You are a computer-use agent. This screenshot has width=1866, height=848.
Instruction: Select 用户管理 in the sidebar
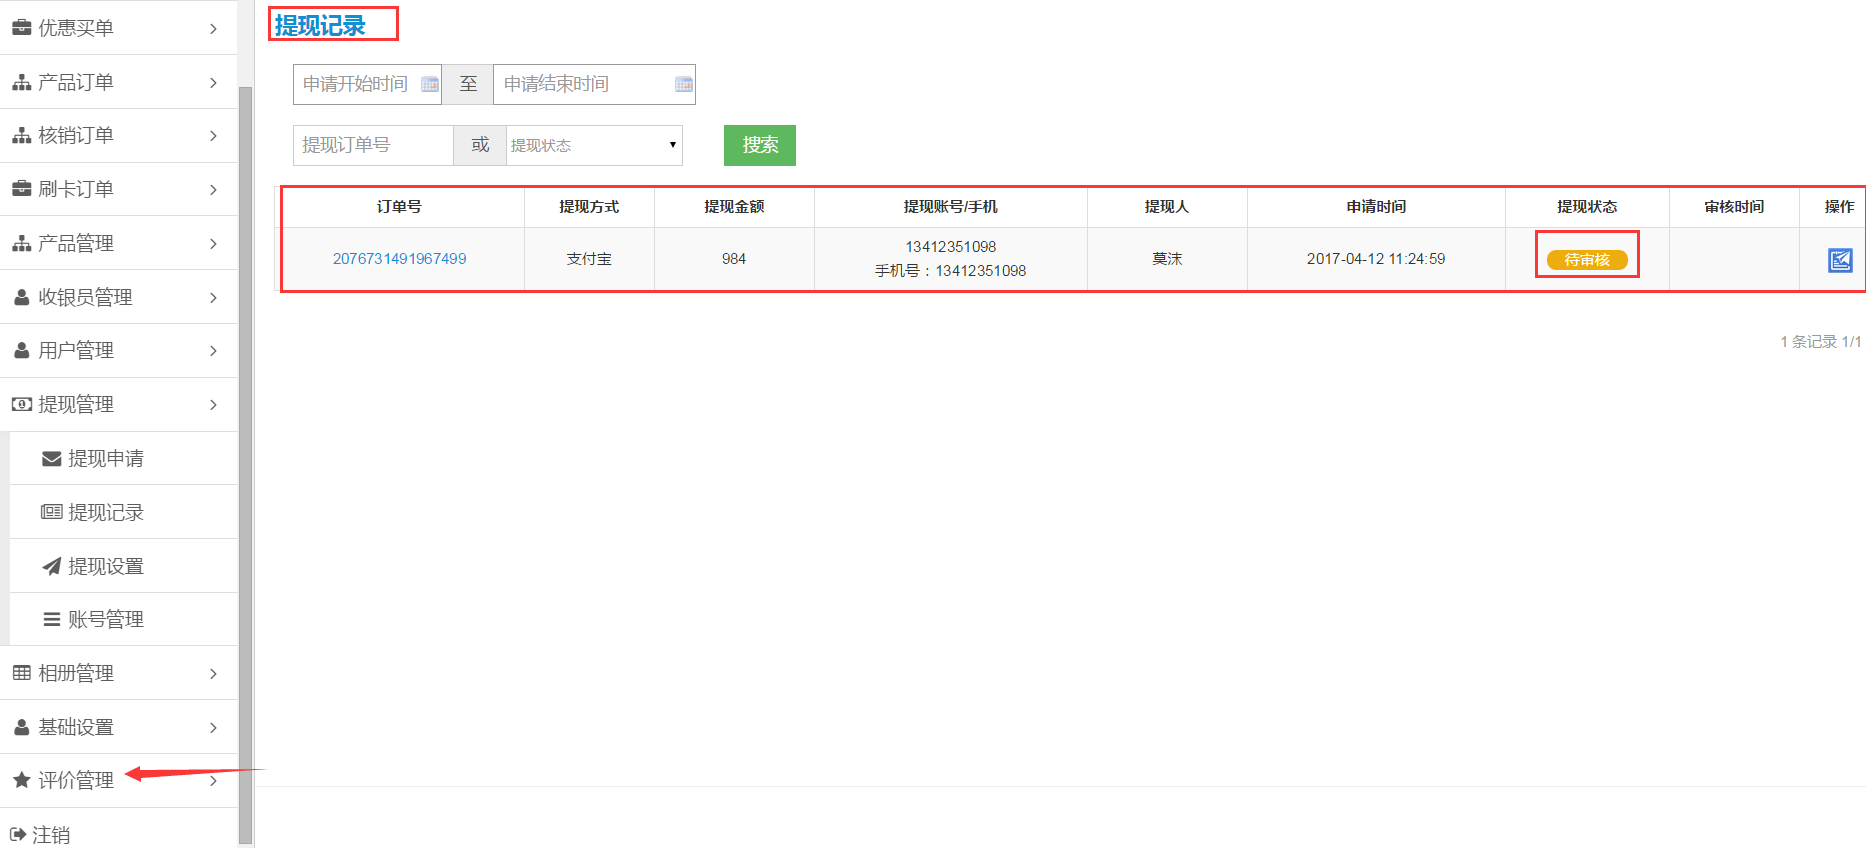tap(76, 351)
